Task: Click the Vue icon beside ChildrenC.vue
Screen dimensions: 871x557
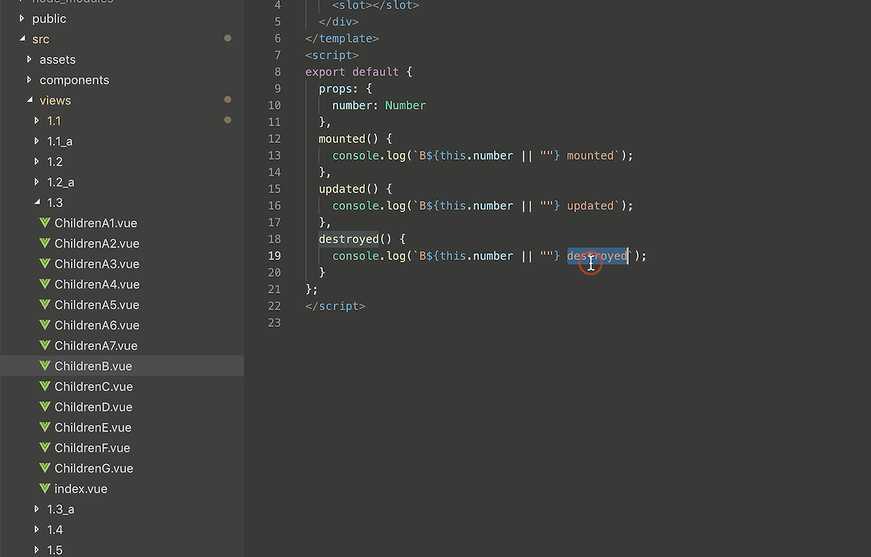Action: pos(45,387)
